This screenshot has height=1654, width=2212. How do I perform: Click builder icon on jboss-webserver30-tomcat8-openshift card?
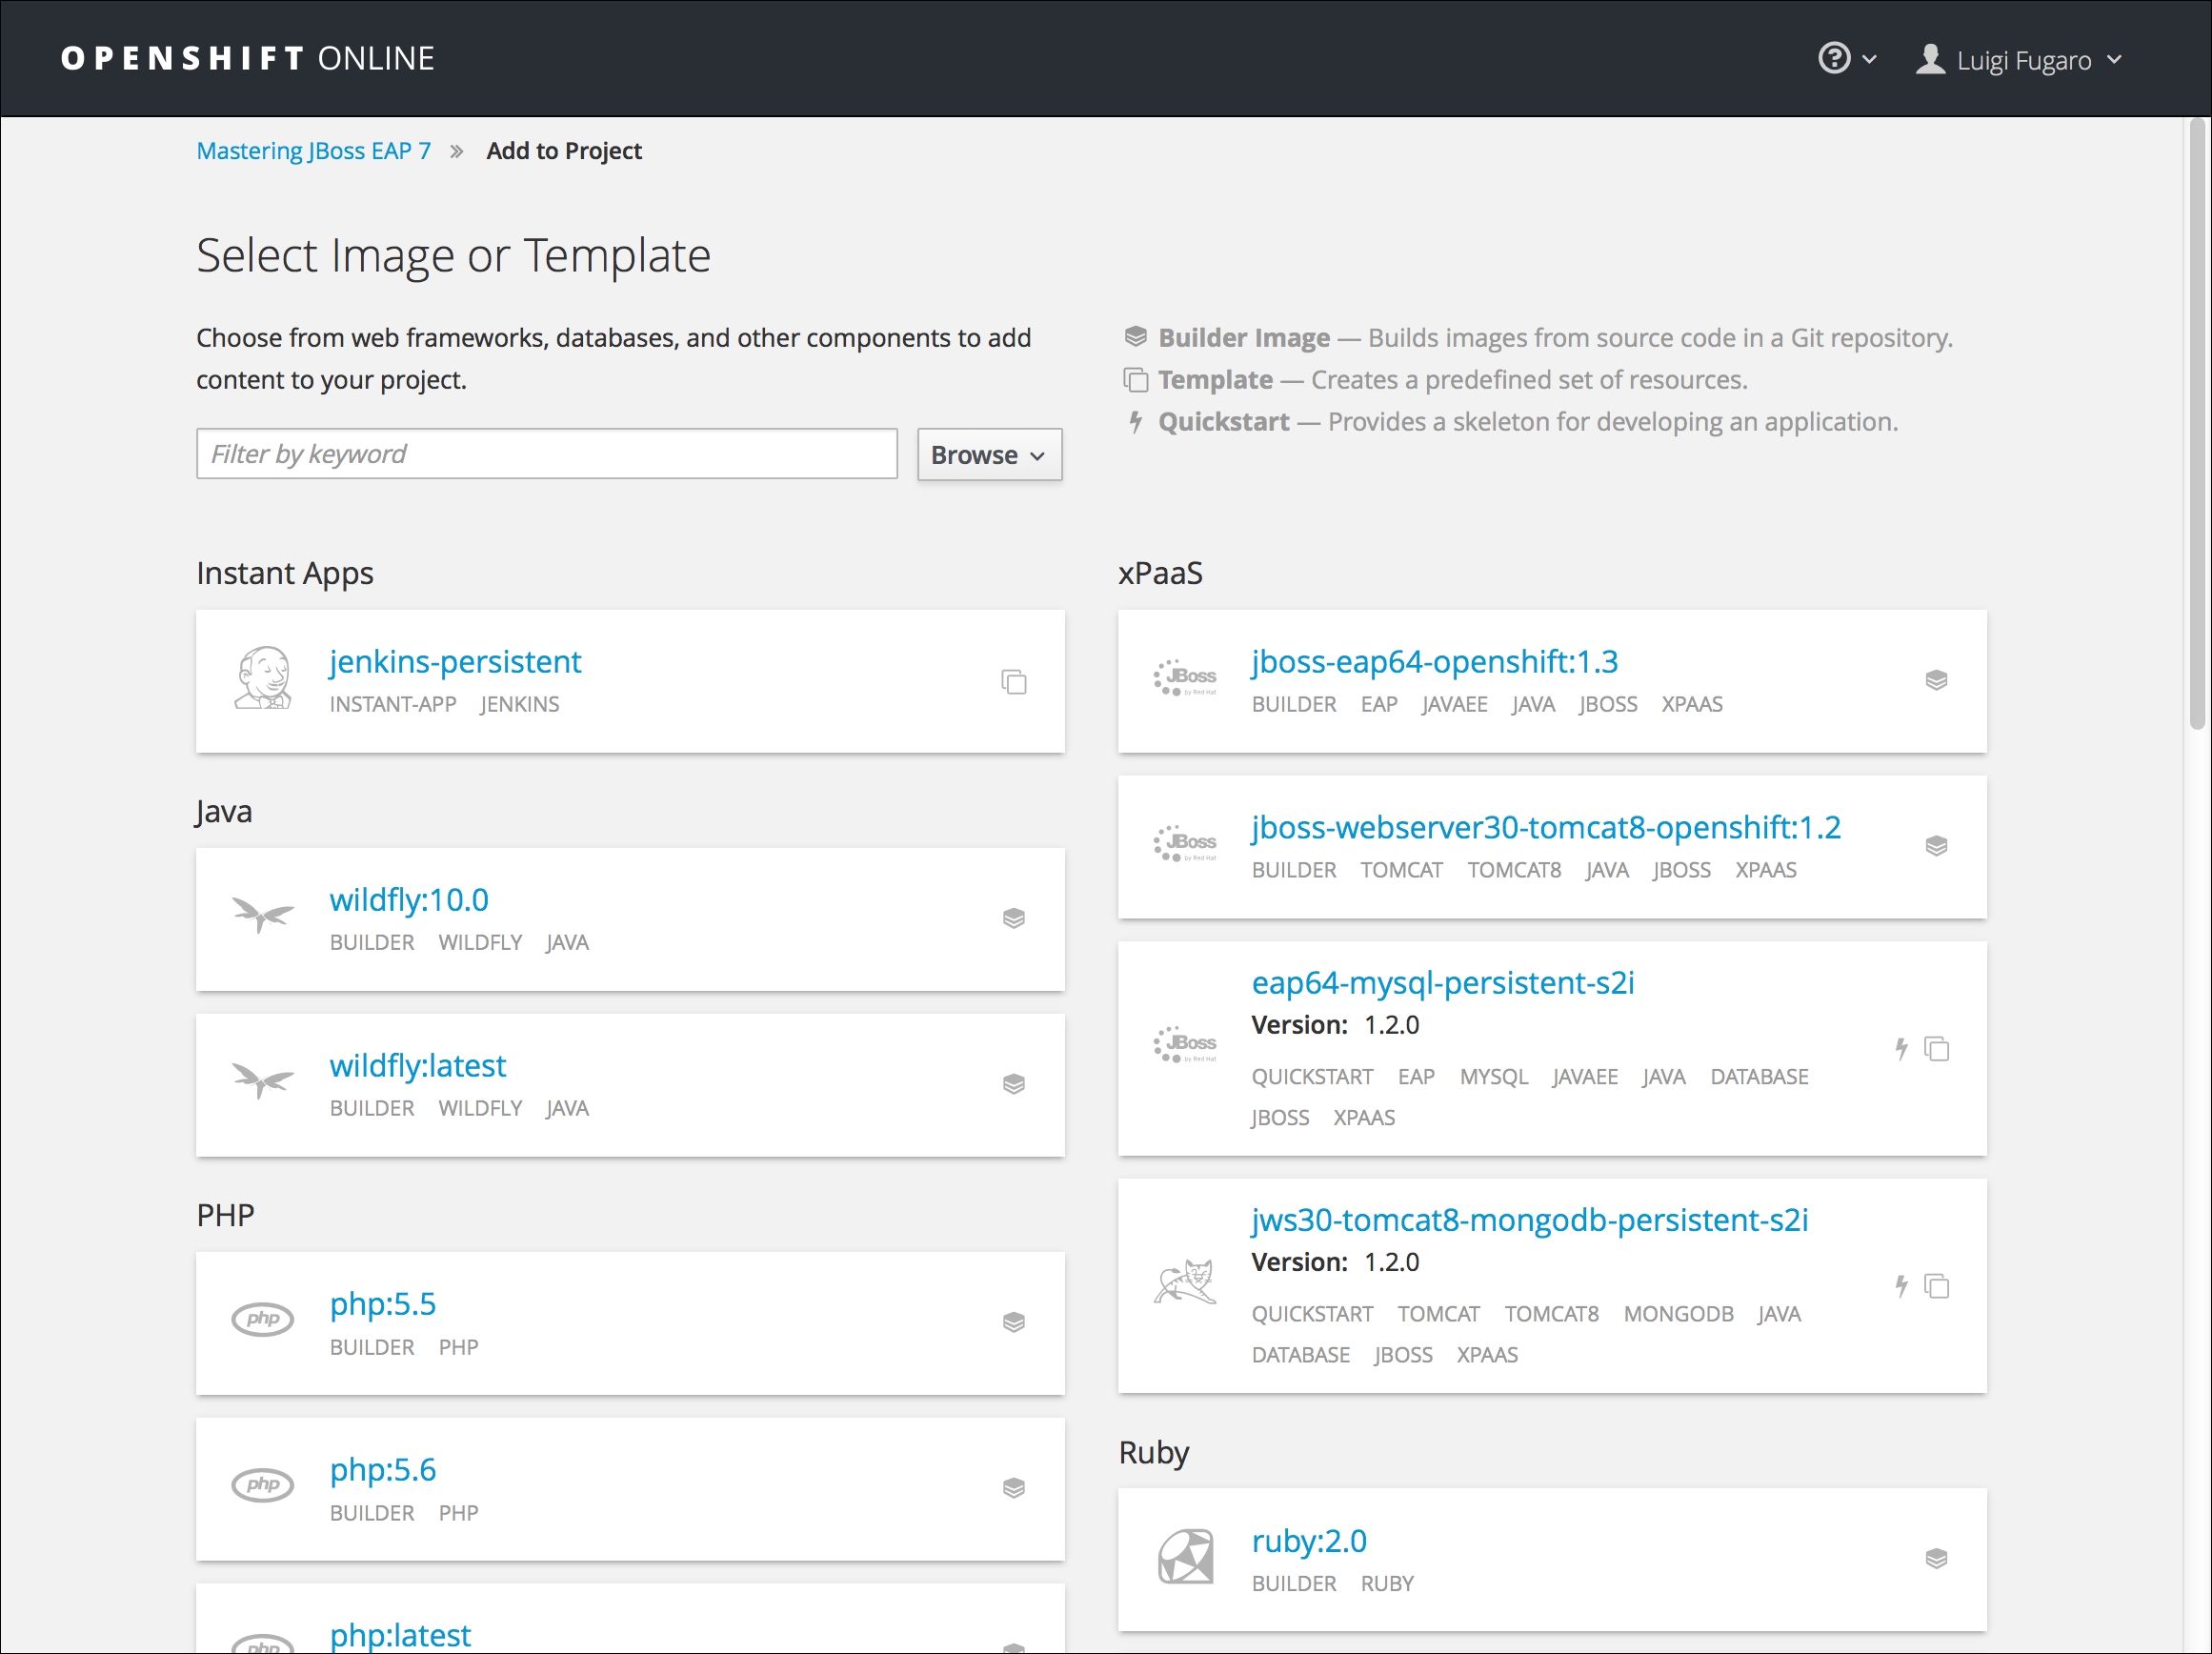click(x=1937, y=847)
